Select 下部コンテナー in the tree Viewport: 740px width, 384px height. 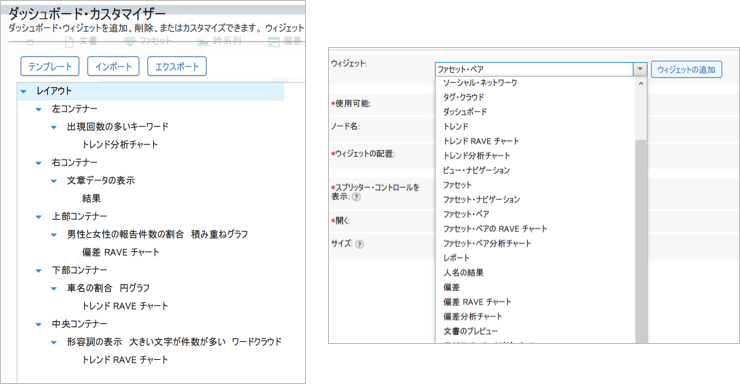click(79, 270)
